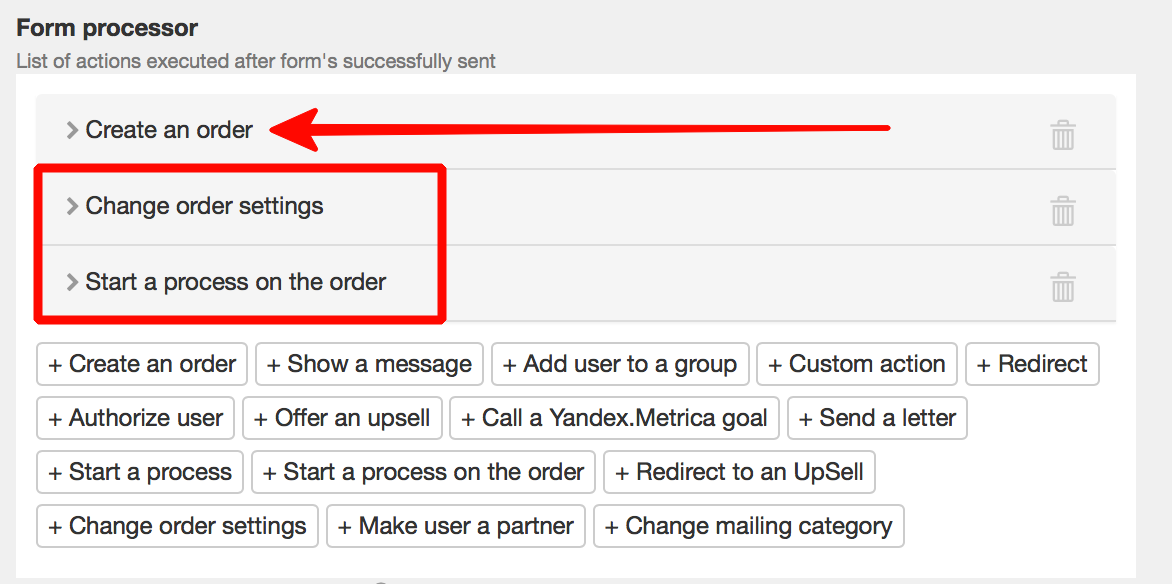
Task: Expand the Change order settings row chevron
Action: pos(72,206)
